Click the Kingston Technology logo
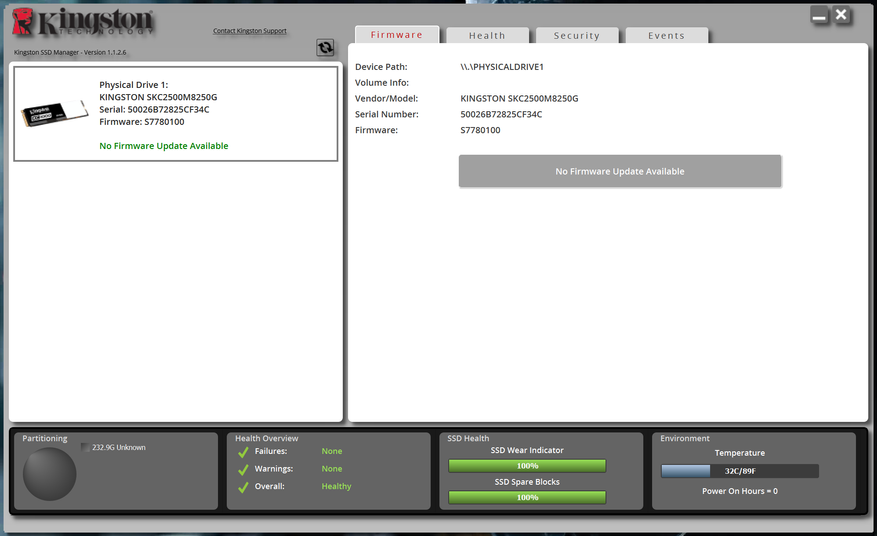Screen dimensions: 877x536 click(x=83, y=27)
